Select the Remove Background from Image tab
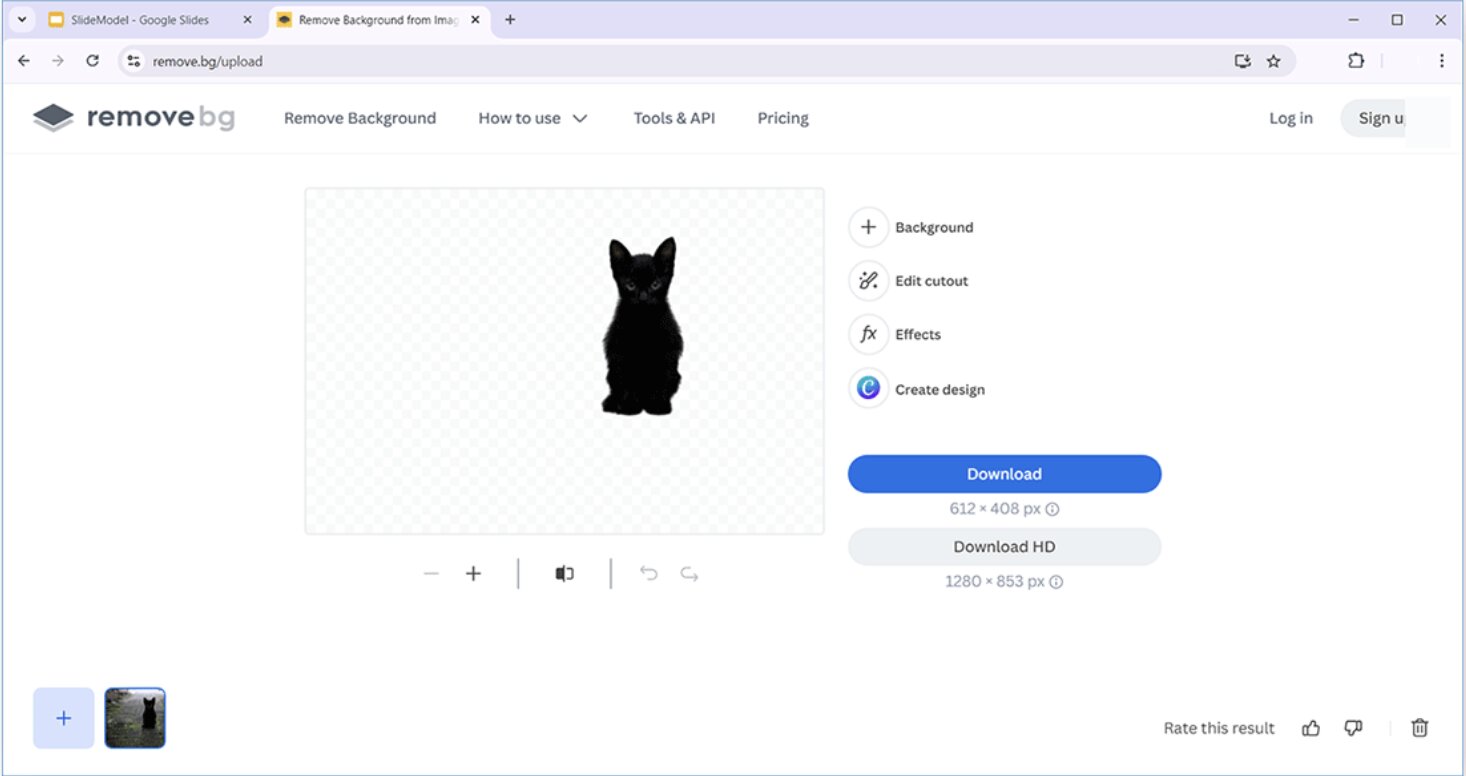The width and height of the screenshot is (1466, 776). pyautogui.click(x=379, y=19)
